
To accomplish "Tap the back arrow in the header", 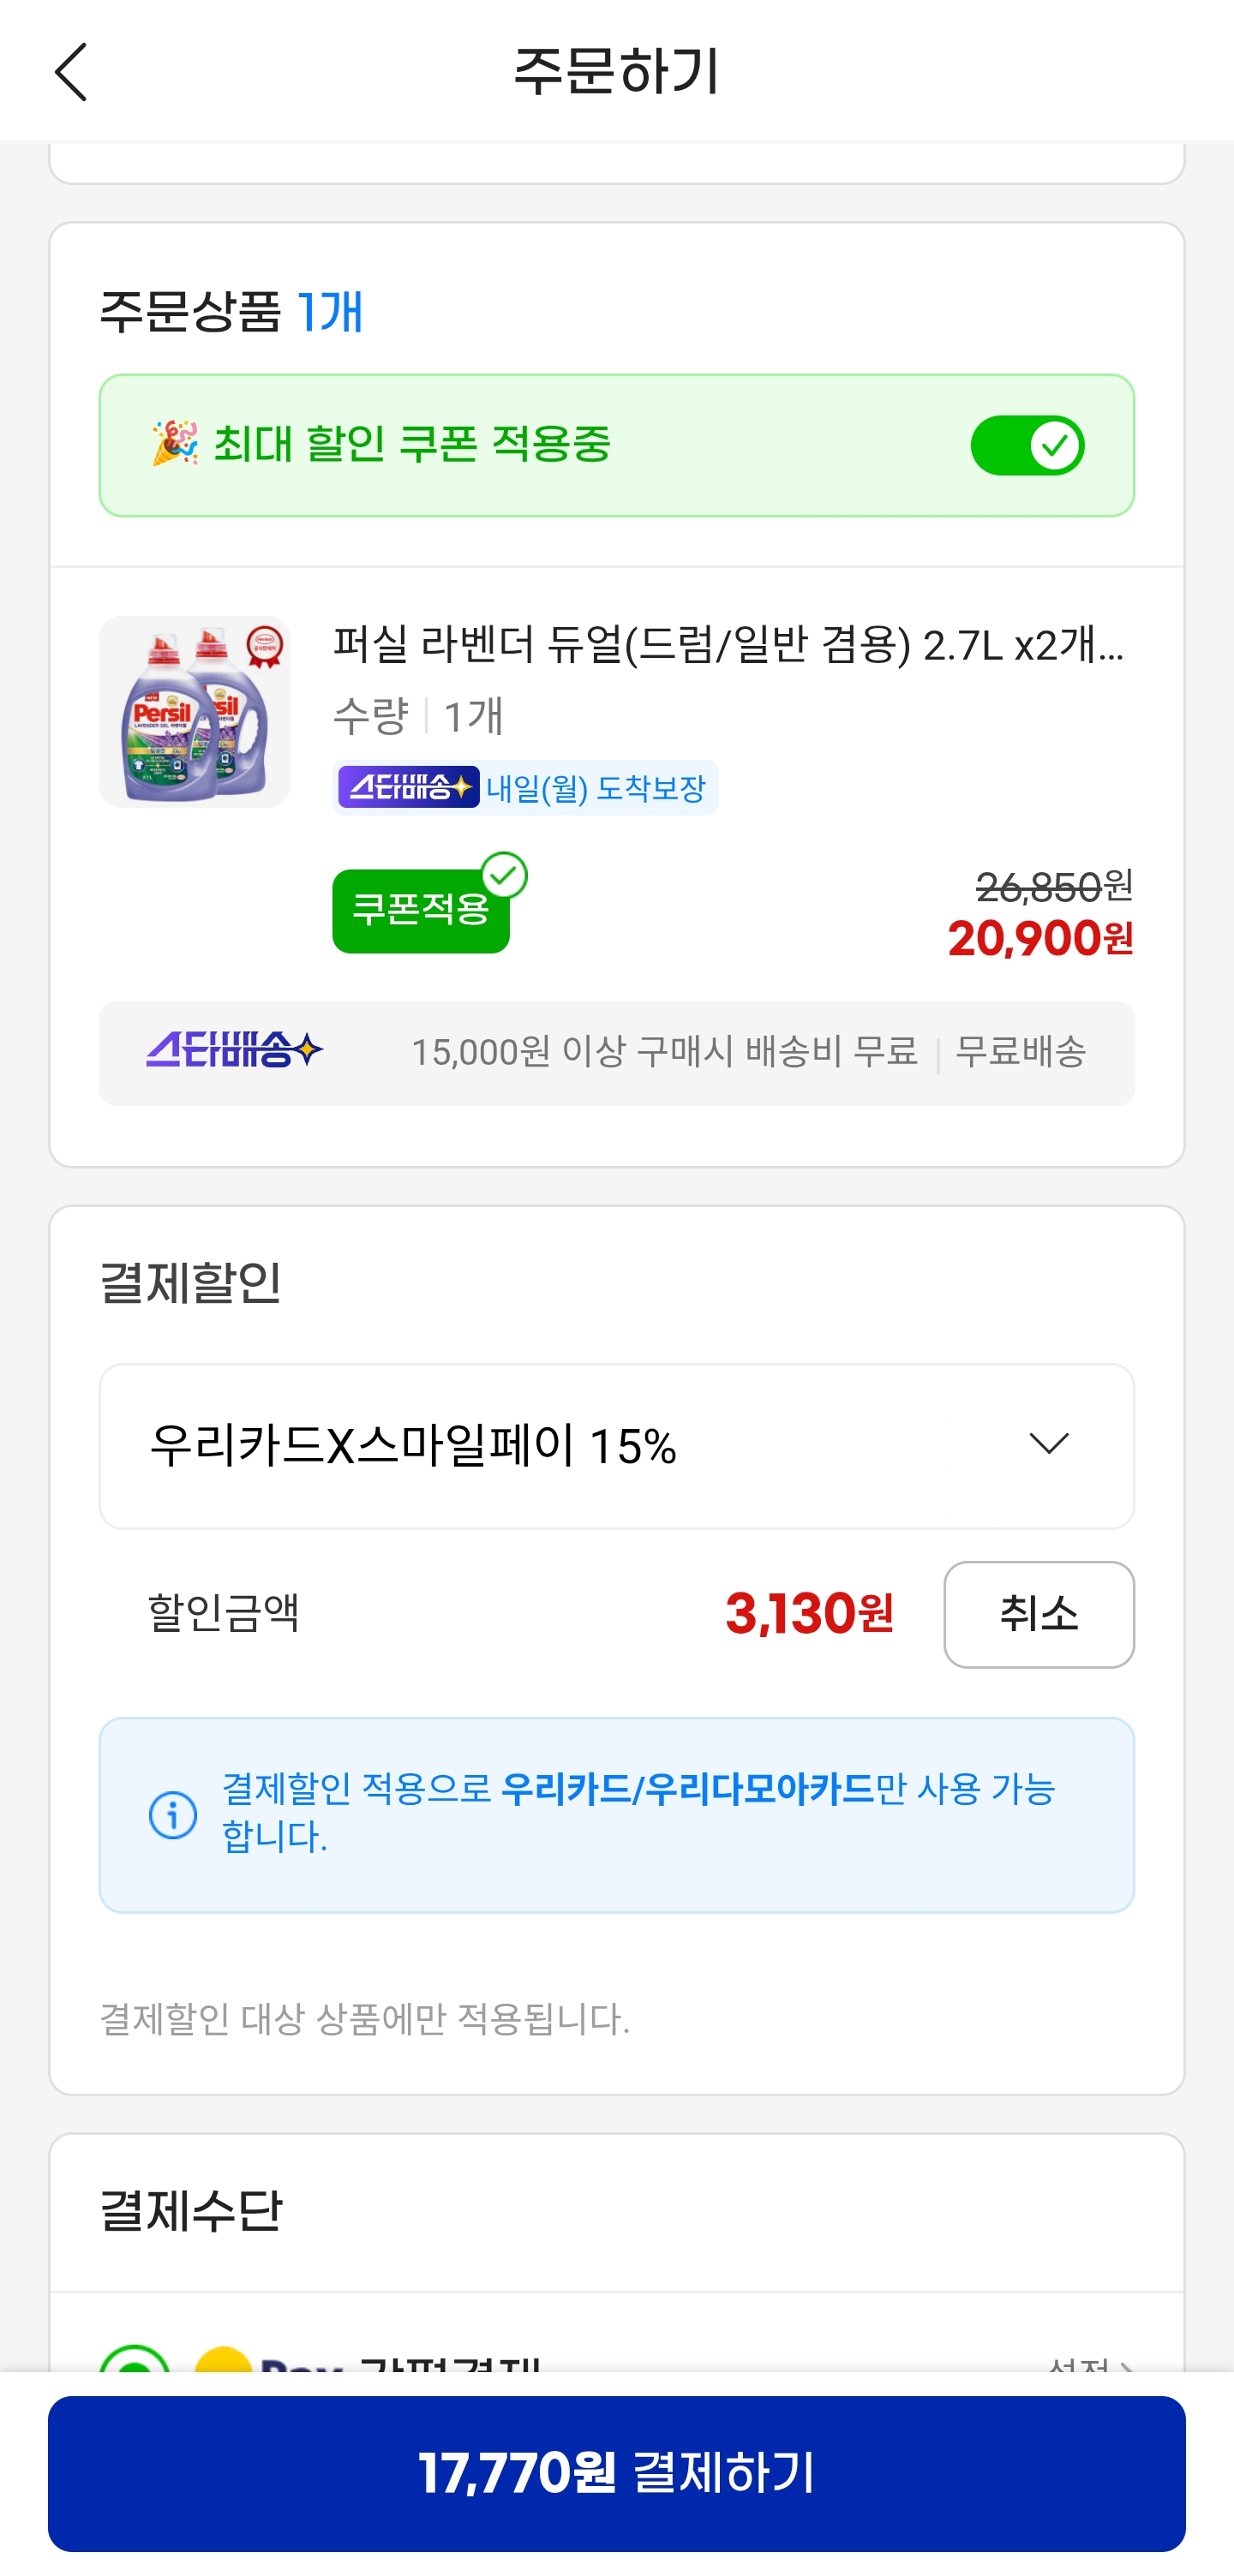I will coord(71,72).
